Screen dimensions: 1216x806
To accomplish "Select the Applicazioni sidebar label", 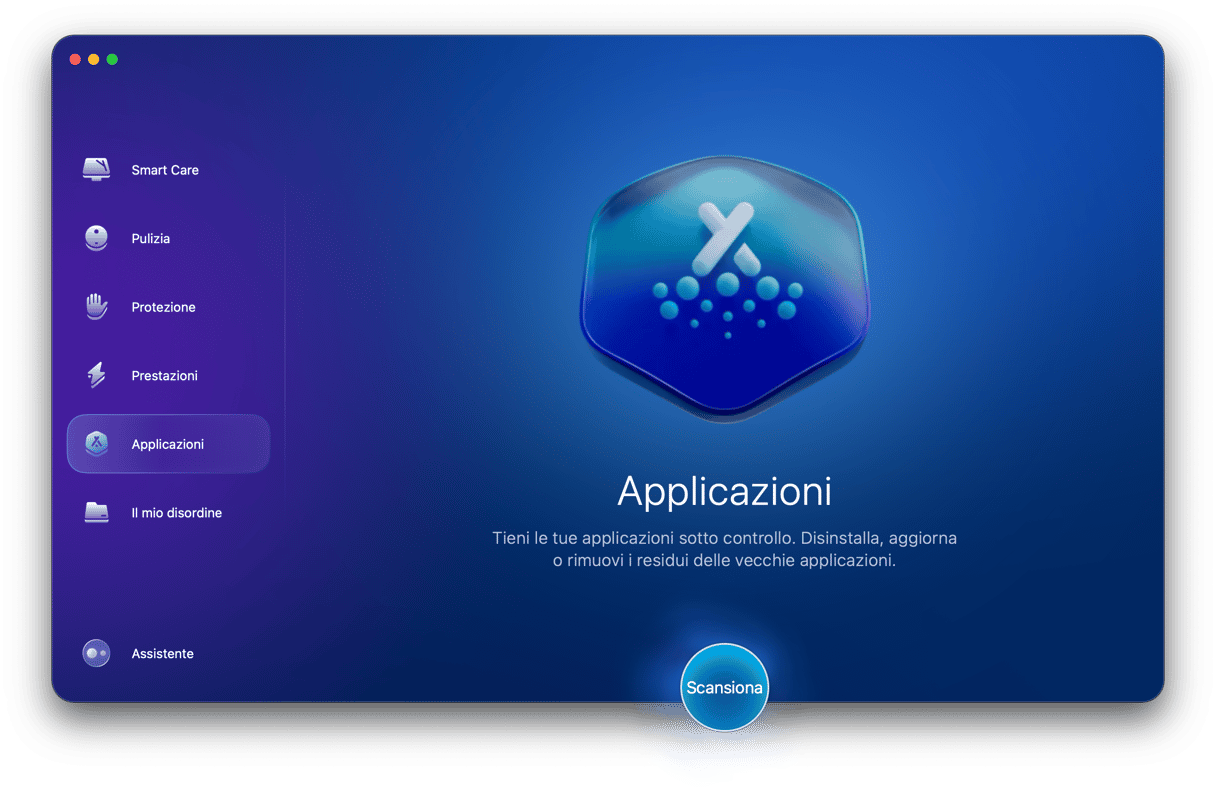I will 168,444.
